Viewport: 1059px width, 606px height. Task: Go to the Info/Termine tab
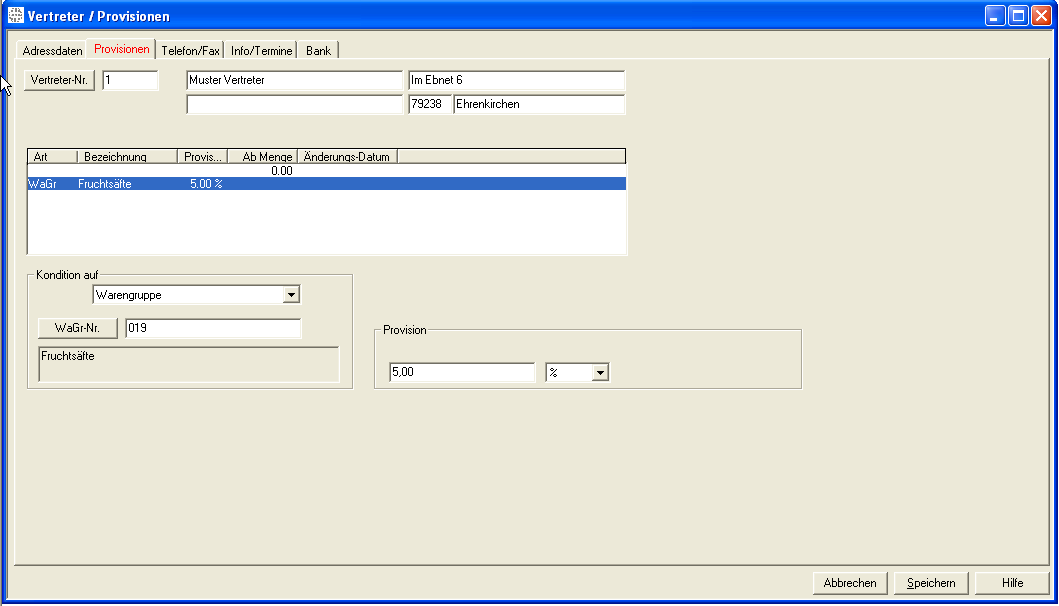261,50
